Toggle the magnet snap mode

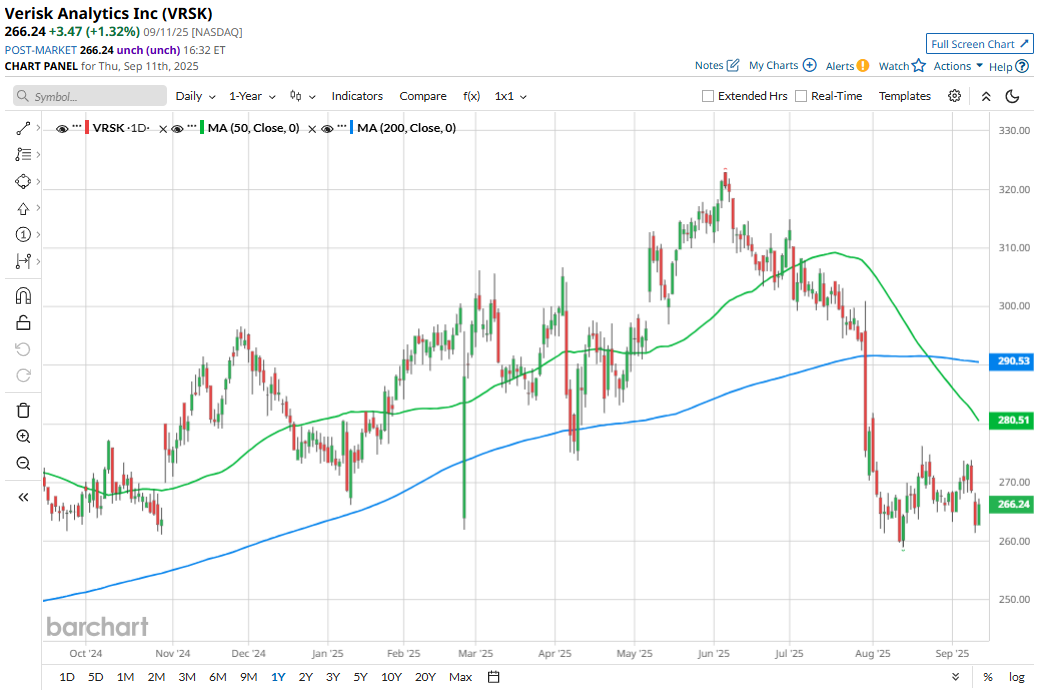23,295
